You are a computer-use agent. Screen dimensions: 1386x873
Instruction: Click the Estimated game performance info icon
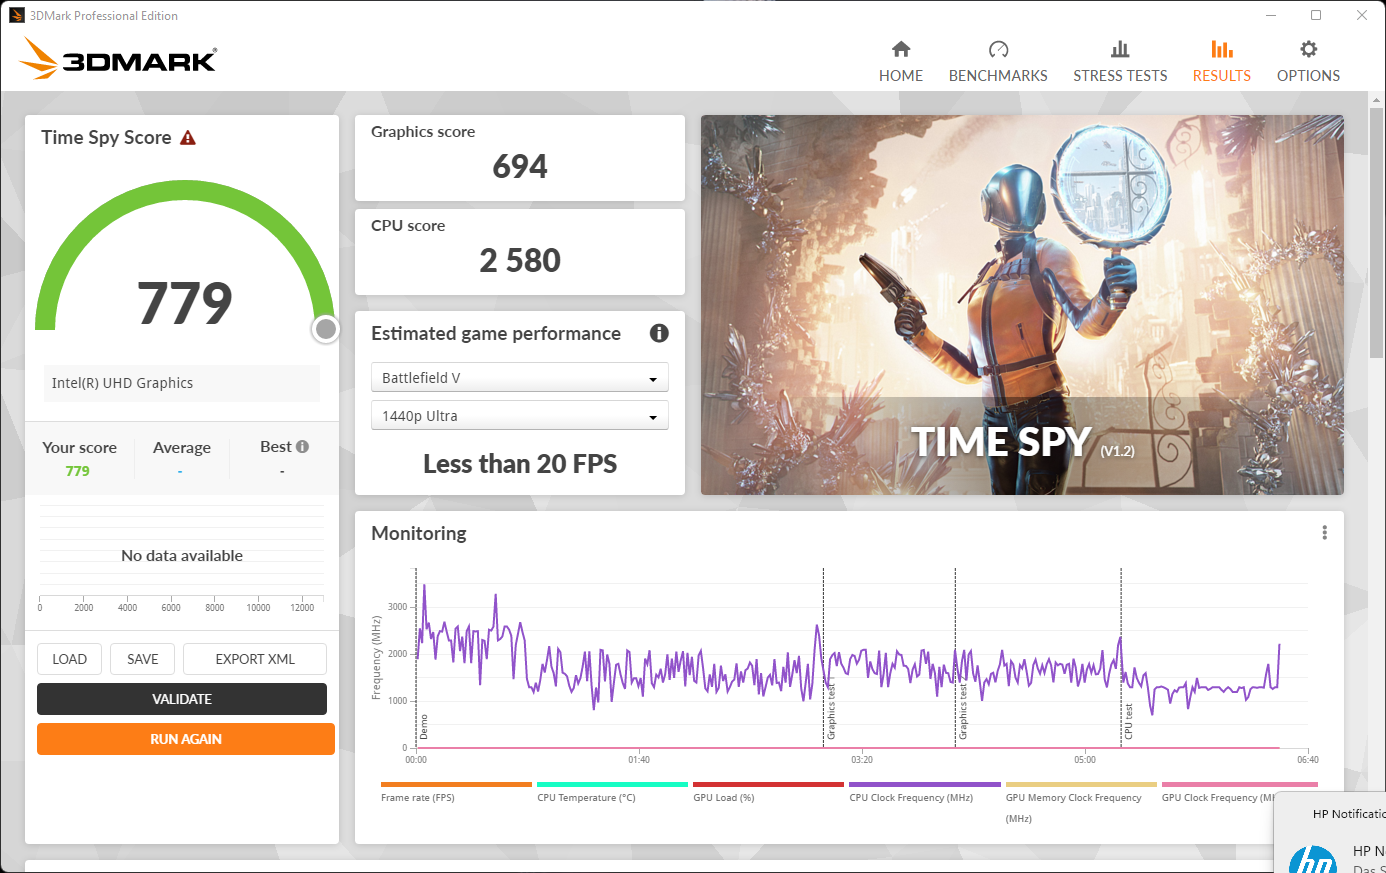click(x=659, y=333)
